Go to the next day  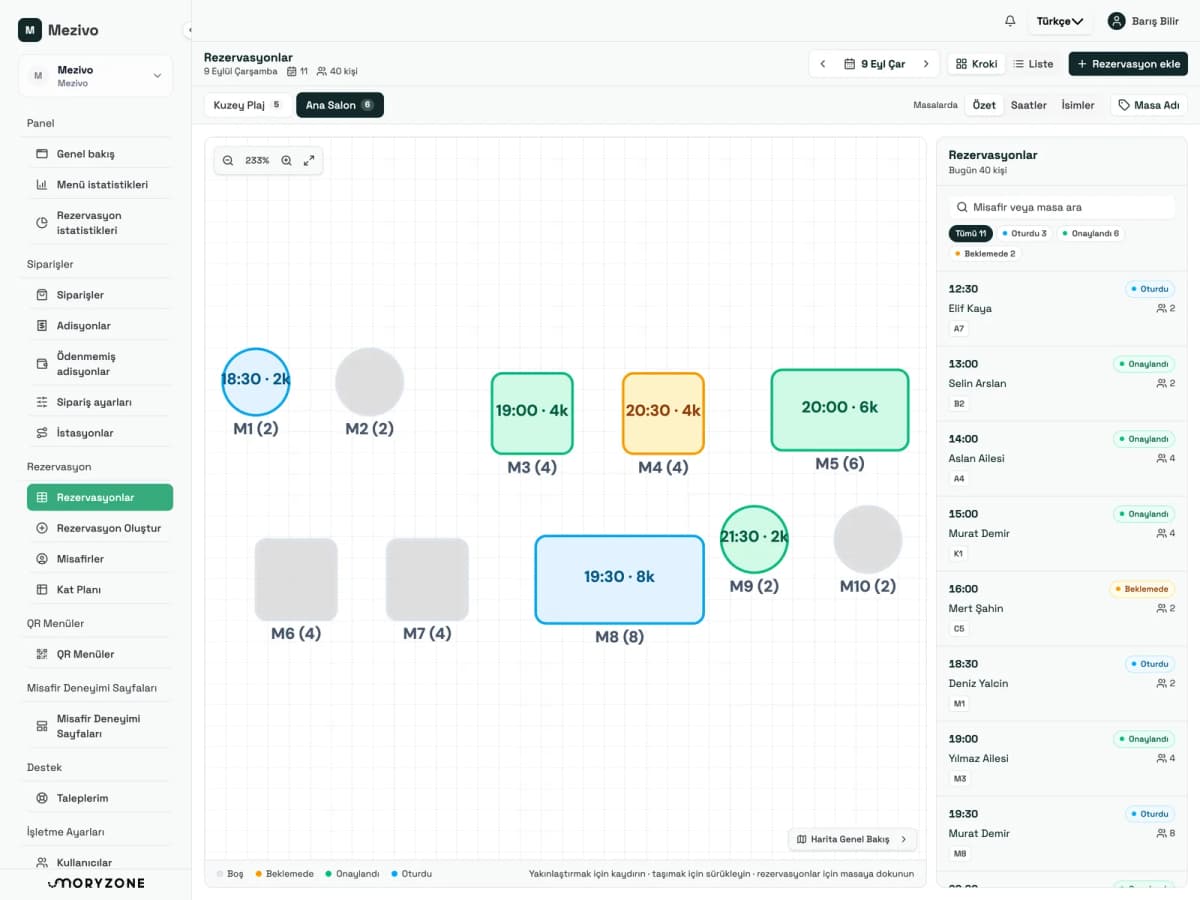click(926, 64)
